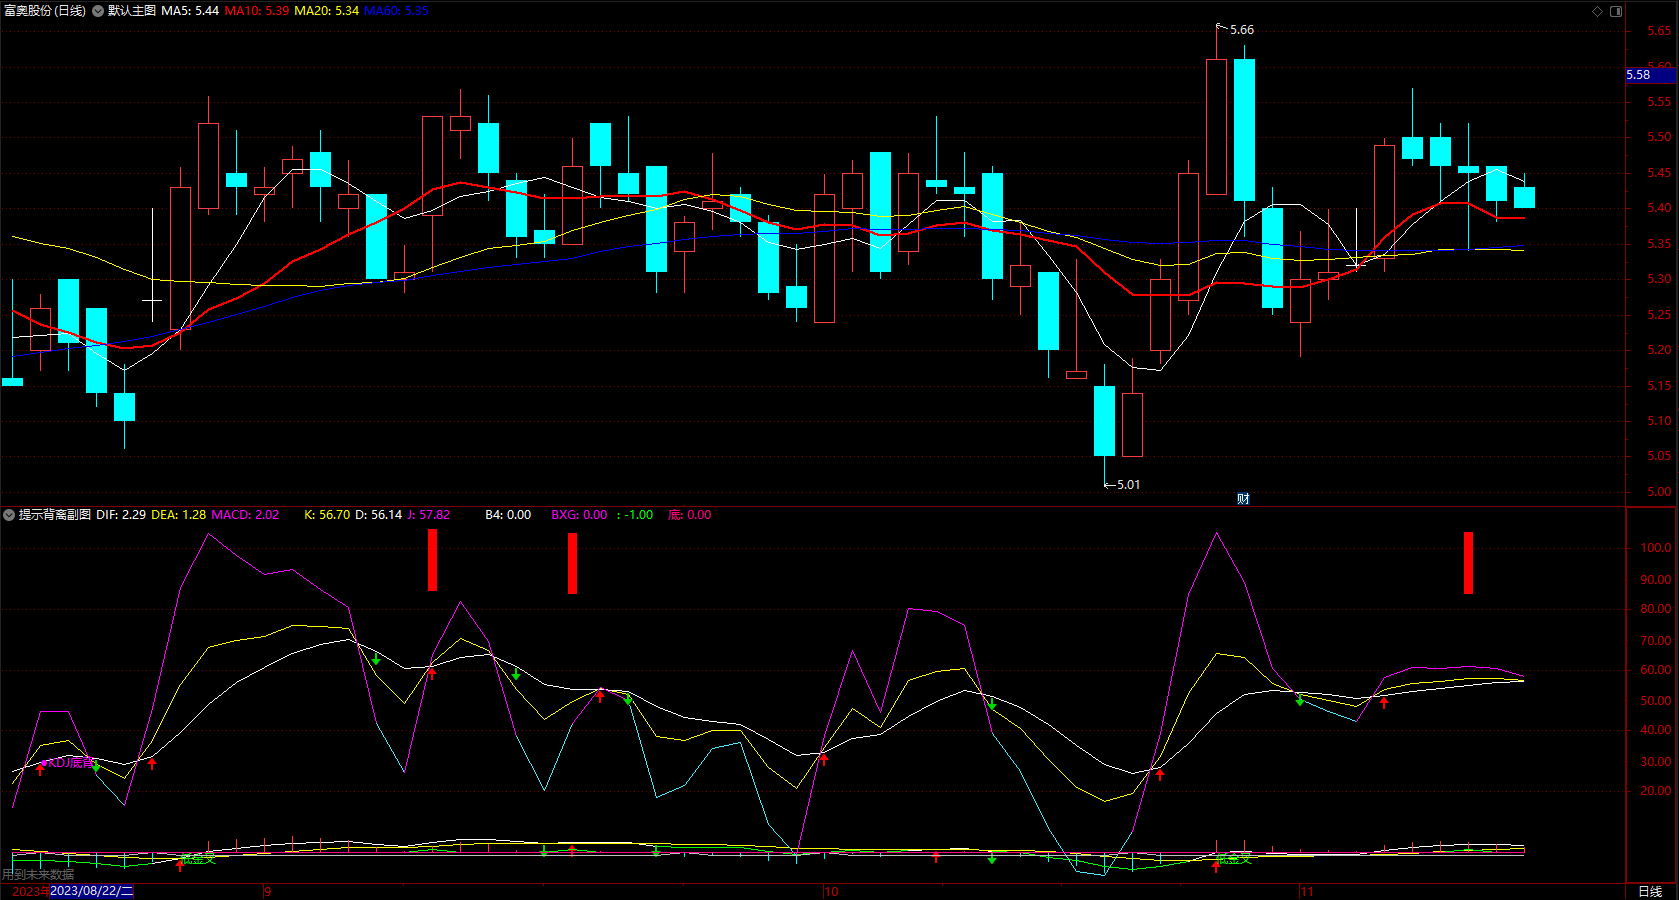1679x900 pixels.
Task: Click the 5.01 low price marker
Action: point(1128,485)
